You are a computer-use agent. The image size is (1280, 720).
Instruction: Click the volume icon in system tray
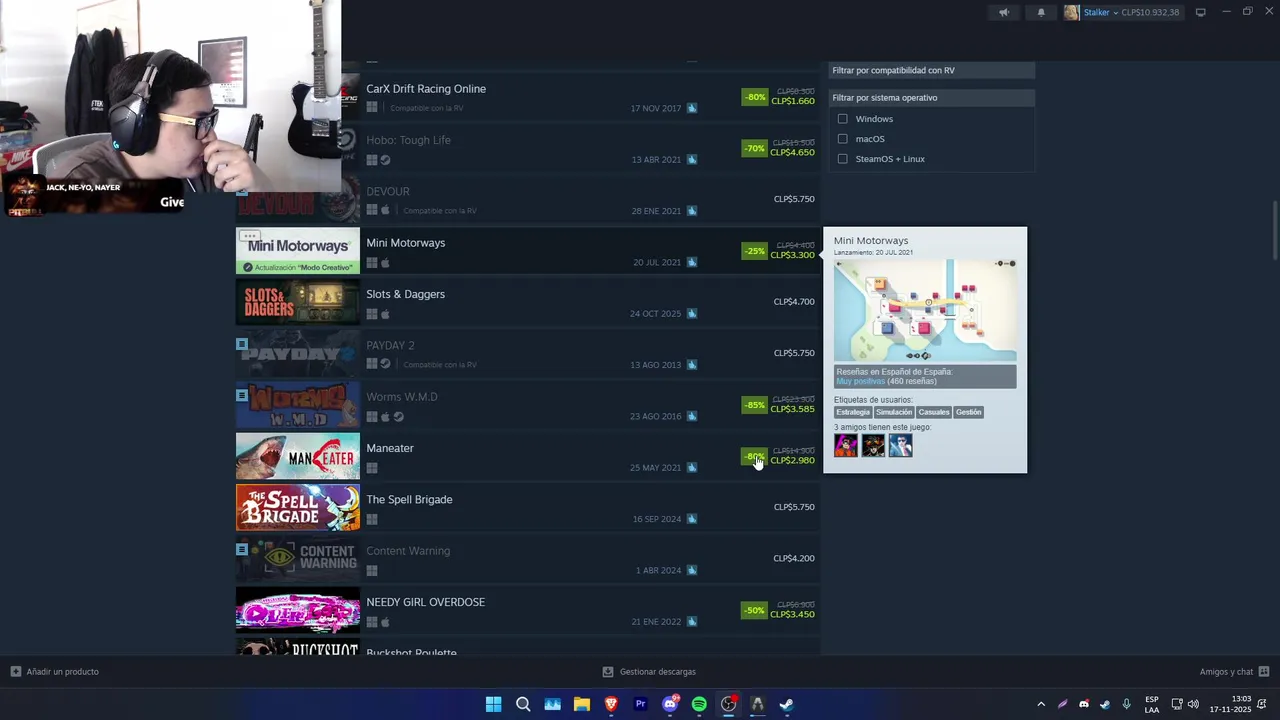[1193, 704]
